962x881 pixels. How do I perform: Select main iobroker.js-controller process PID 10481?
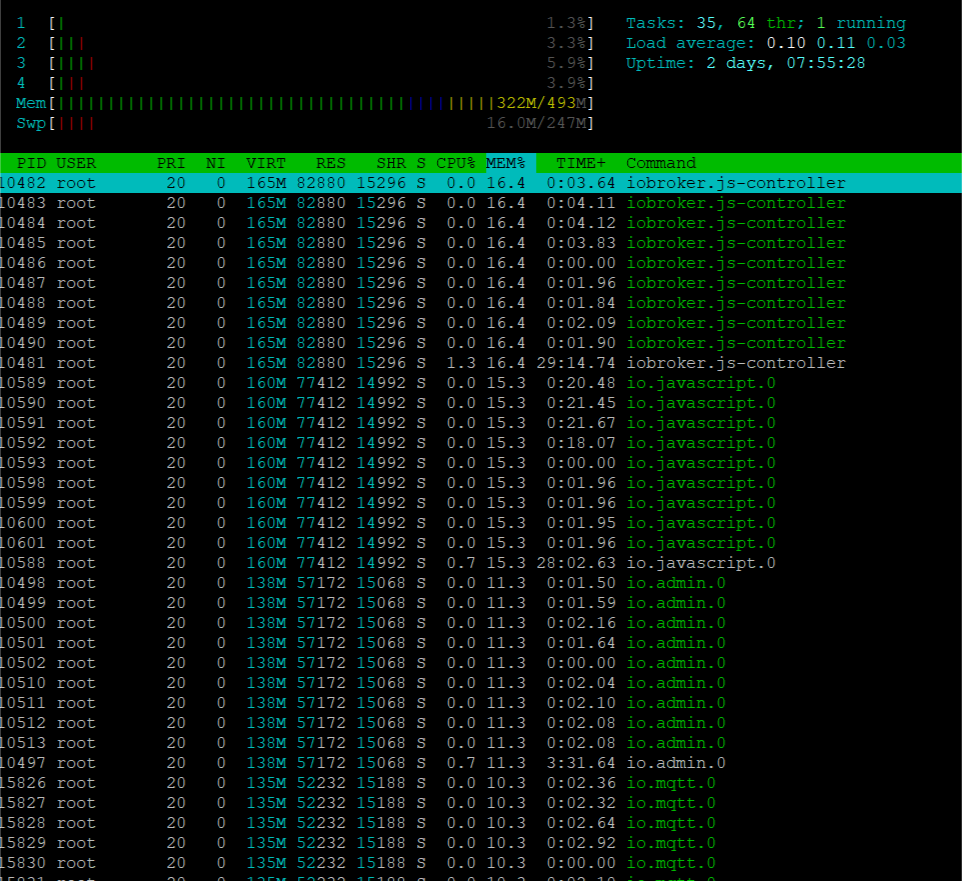click(481, 363)
